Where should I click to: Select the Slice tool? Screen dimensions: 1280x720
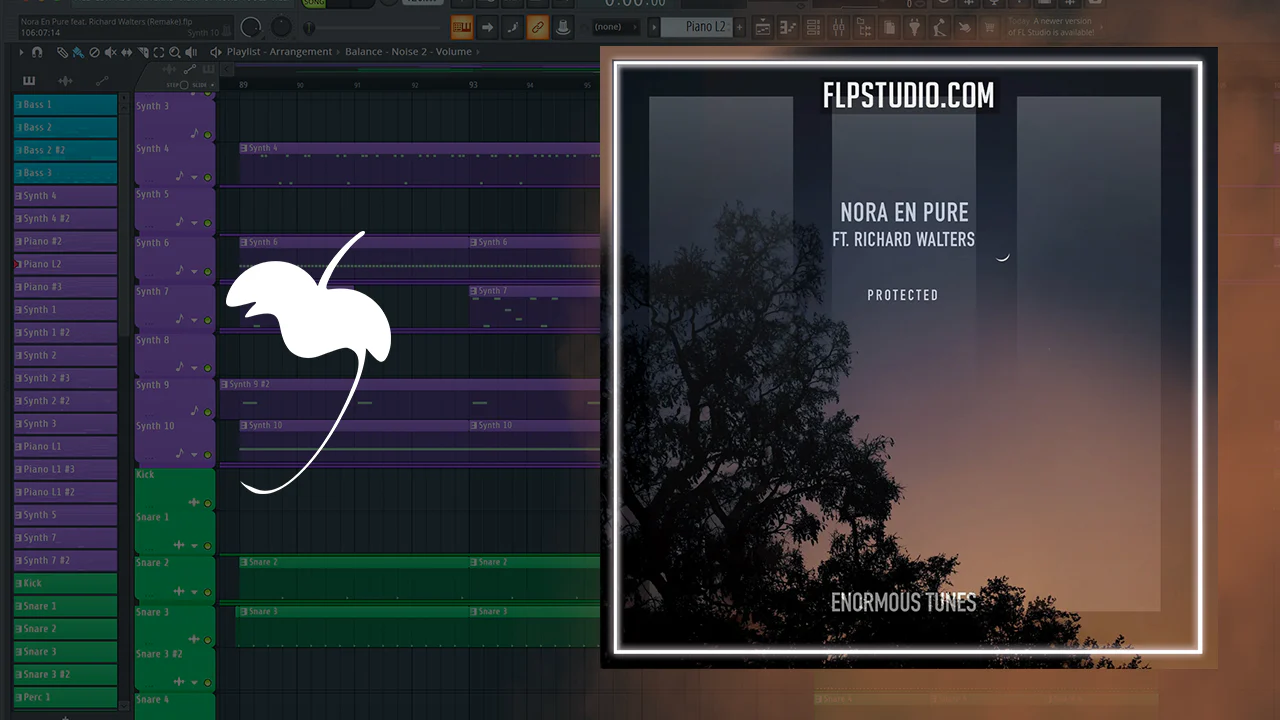142,52
